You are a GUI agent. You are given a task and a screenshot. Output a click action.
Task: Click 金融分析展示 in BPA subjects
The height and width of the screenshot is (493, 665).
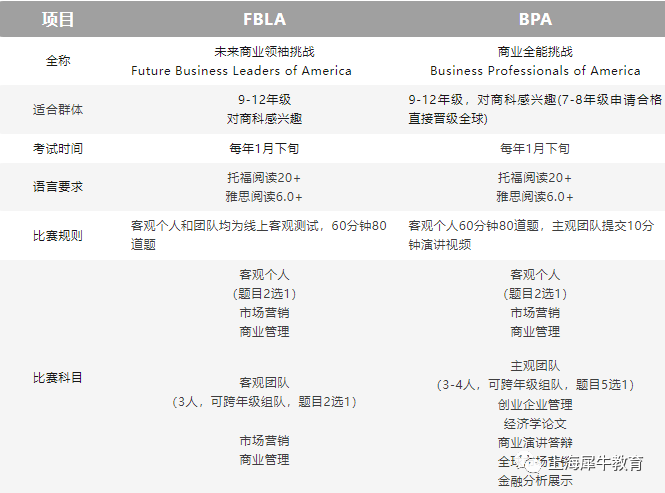(535, 481)
